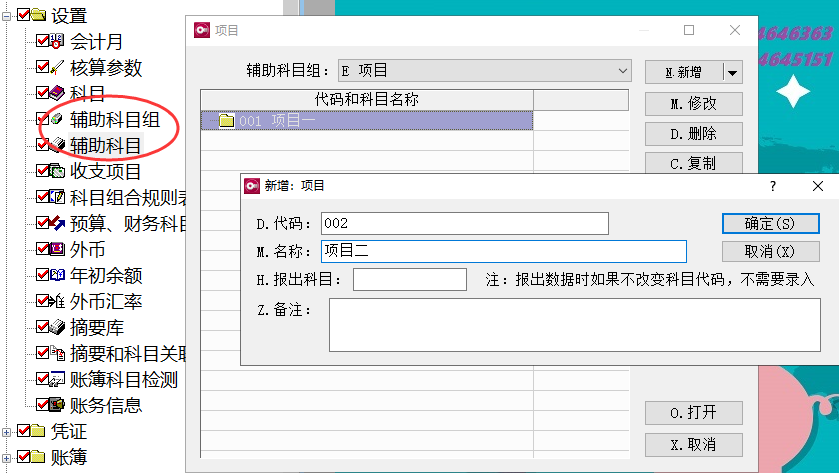This screenshot has width=839, height=473.
Task: Toggle the 摘要库 checkbox
Action: pos(43,327)
